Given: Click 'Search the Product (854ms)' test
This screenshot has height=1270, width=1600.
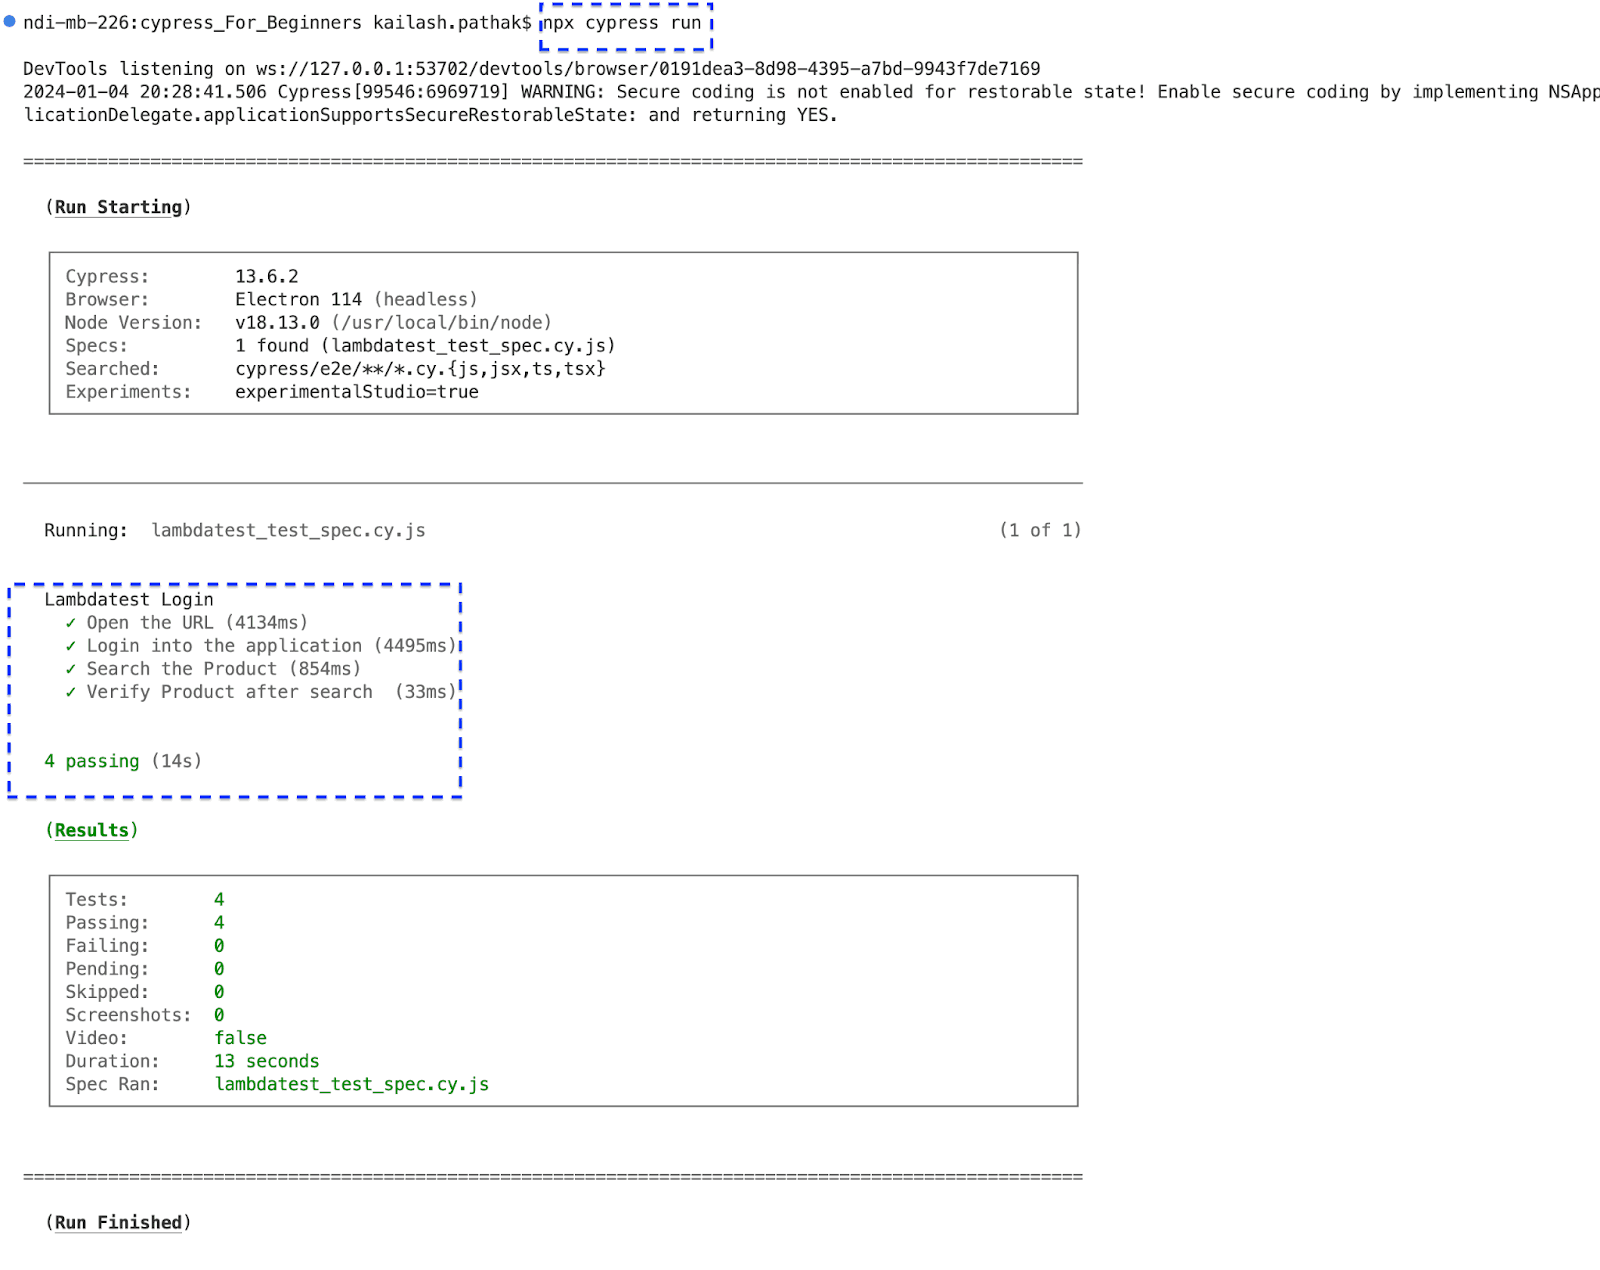Looking at the screenshot, I should (x=223, y=669).
